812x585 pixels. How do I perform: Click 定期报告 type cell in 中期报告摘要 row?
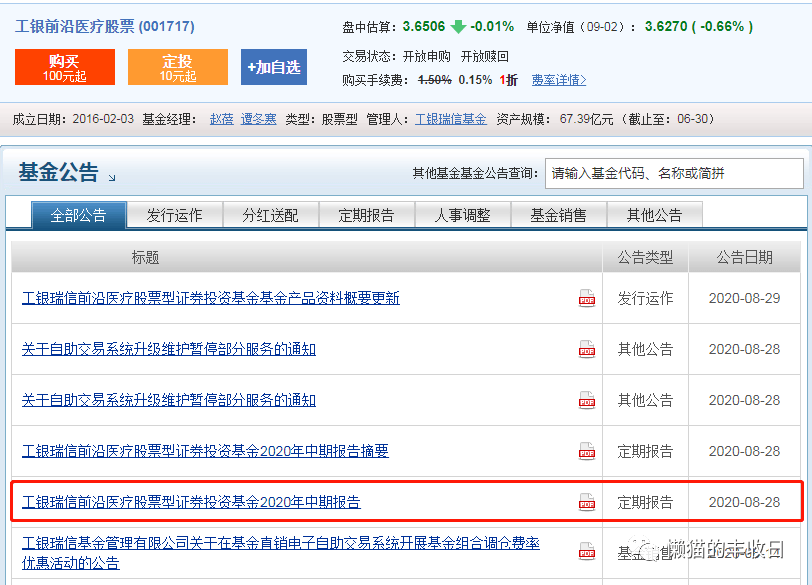[x=645, y=451]
